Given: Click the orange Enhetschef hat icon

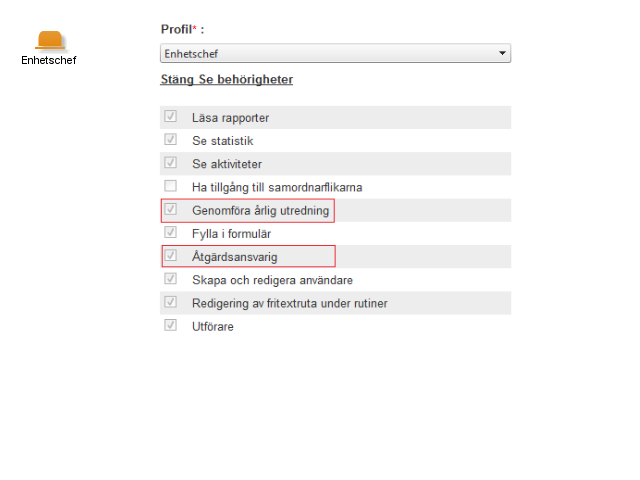Looking at the screenshot, I should coord(50,40).
